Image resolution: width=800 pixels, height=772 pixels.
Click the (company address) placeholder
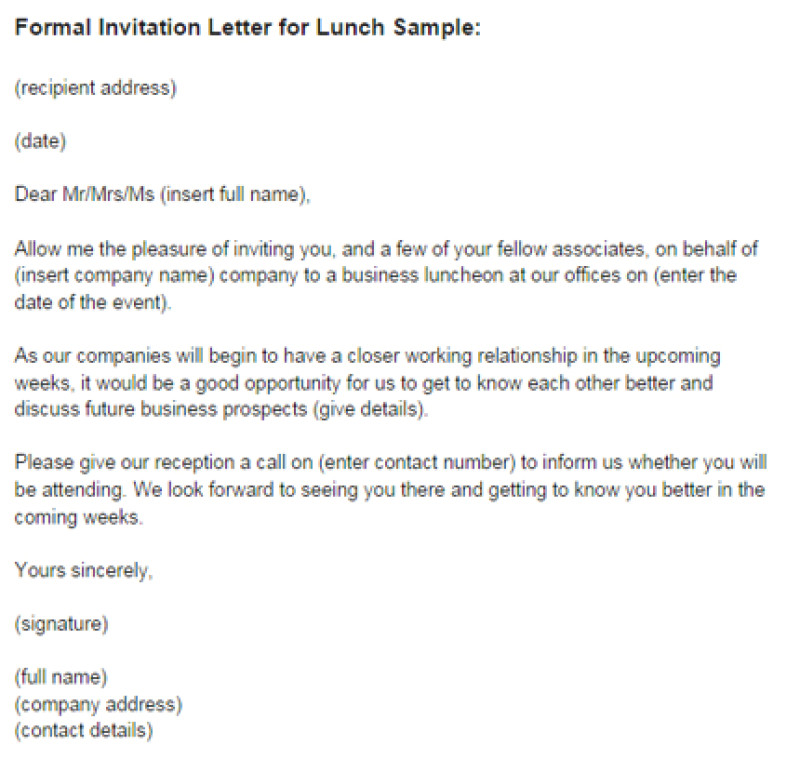click(x=98, y=705)
